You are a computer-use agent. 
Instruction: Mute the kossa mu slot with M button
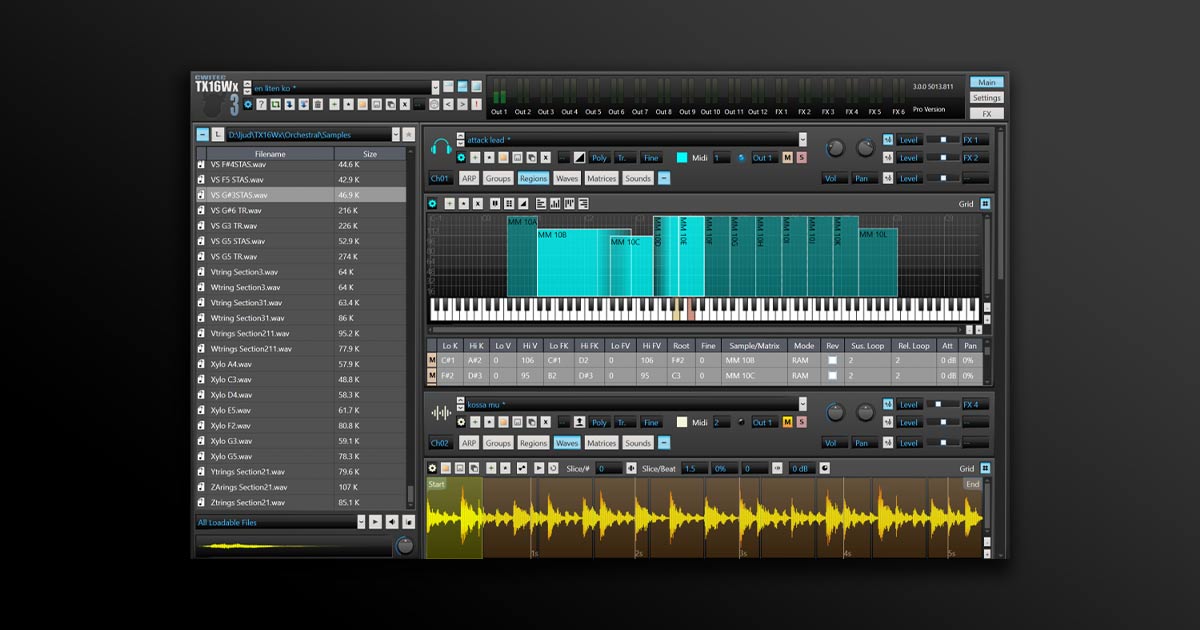coord(787,422)
